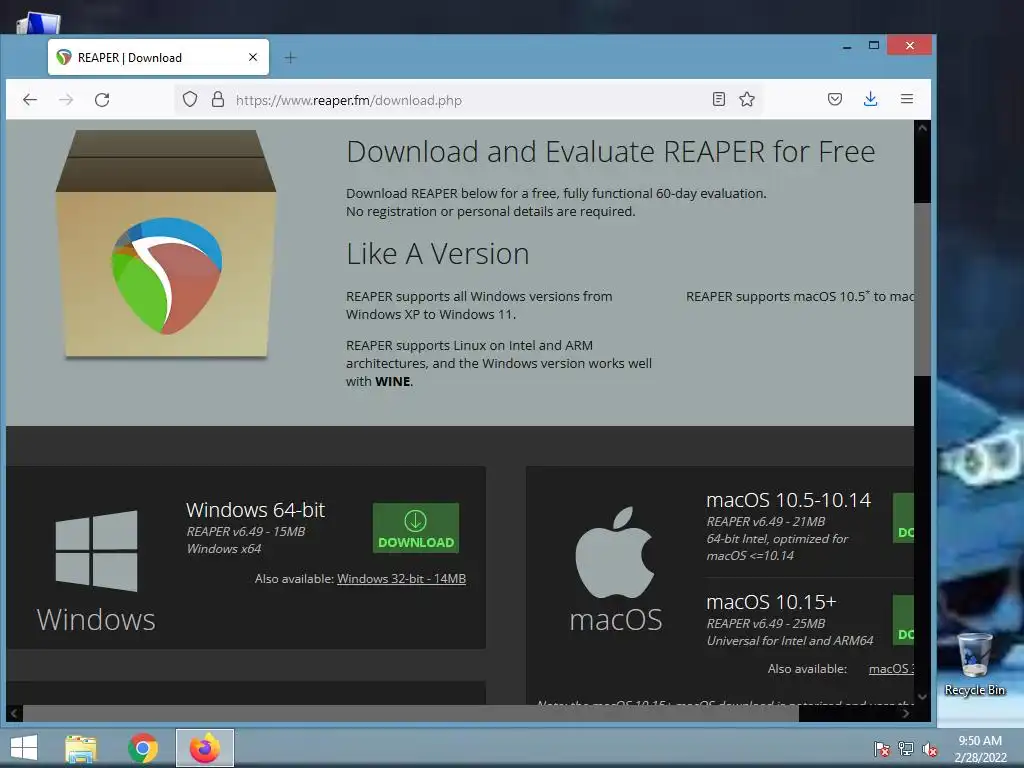Minimize the Firefox window
The height and width of the screenshot is (768, 1024).
[x=847, y=46]
